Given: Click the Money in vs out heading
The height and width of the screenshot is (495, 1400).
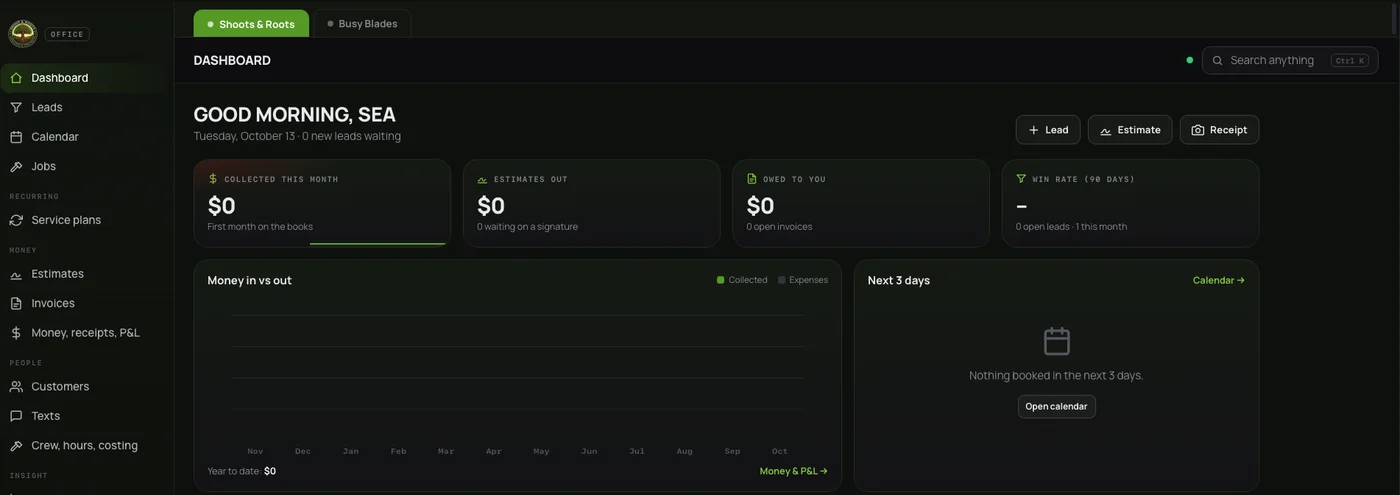Looking at the screenshot, I should [x=250, y=280].
